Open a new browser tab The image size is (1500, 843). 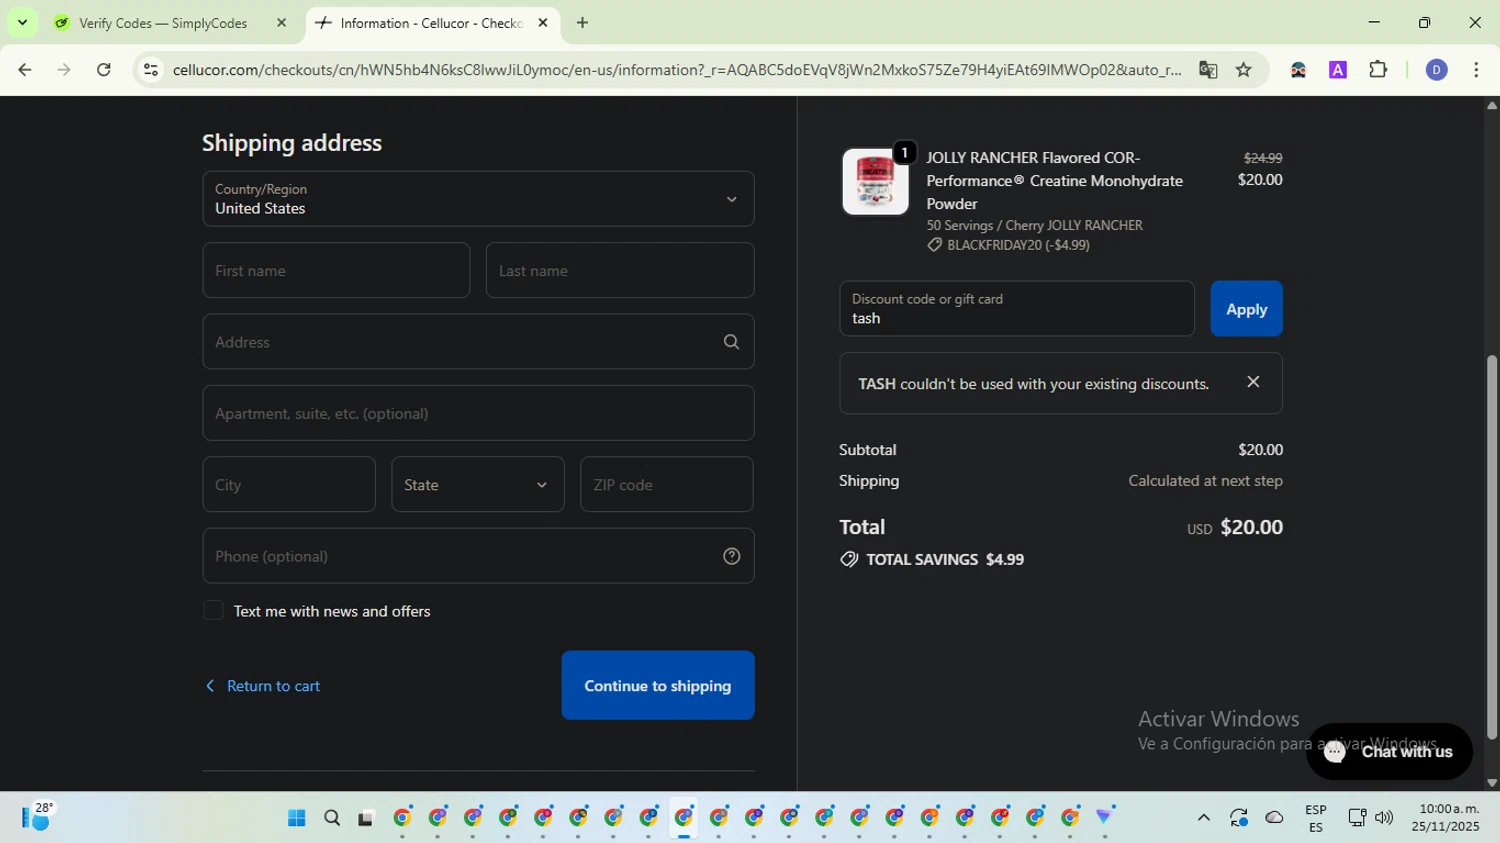(x=582, y=22)
